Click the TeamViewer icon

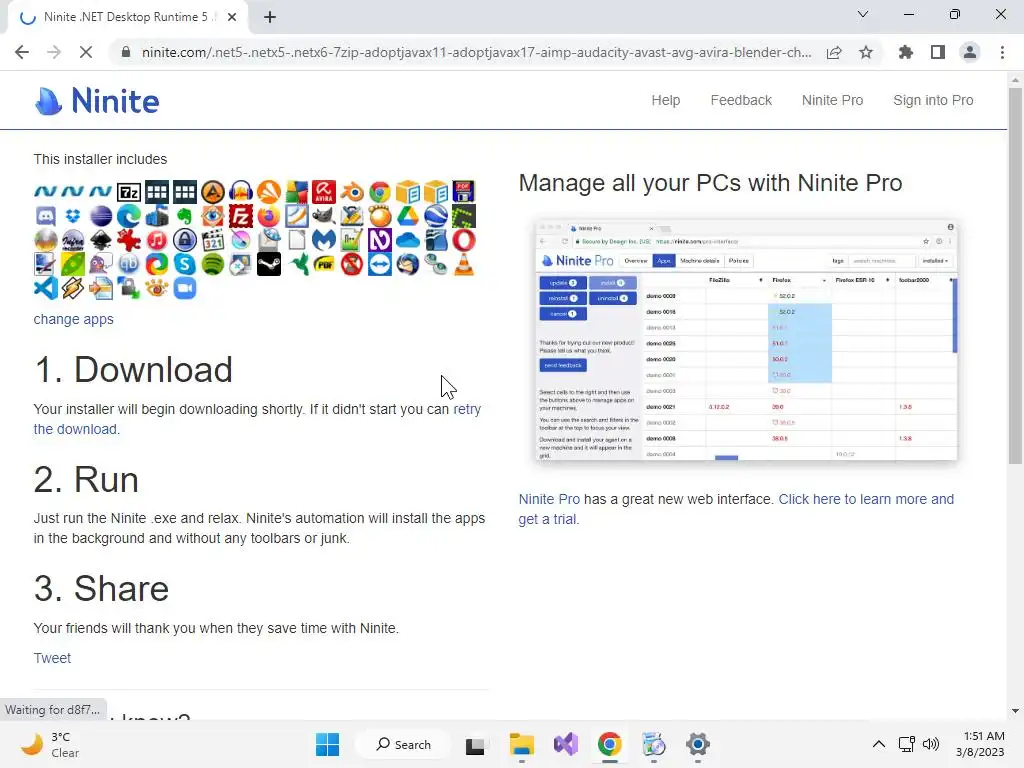pos(380,264)
